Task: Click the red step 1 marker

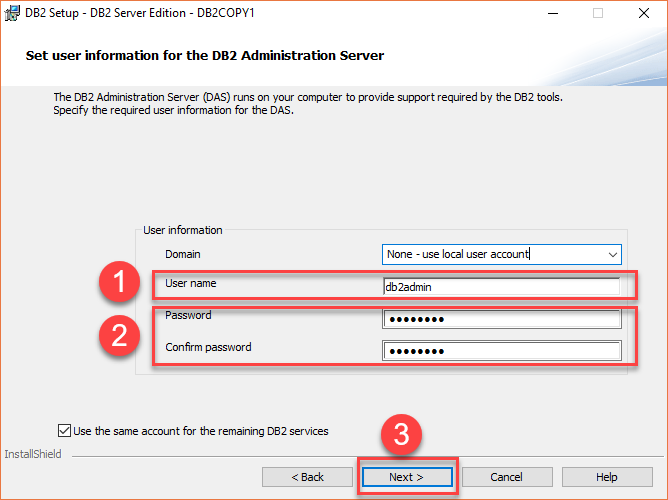Action: coord(119,282)
